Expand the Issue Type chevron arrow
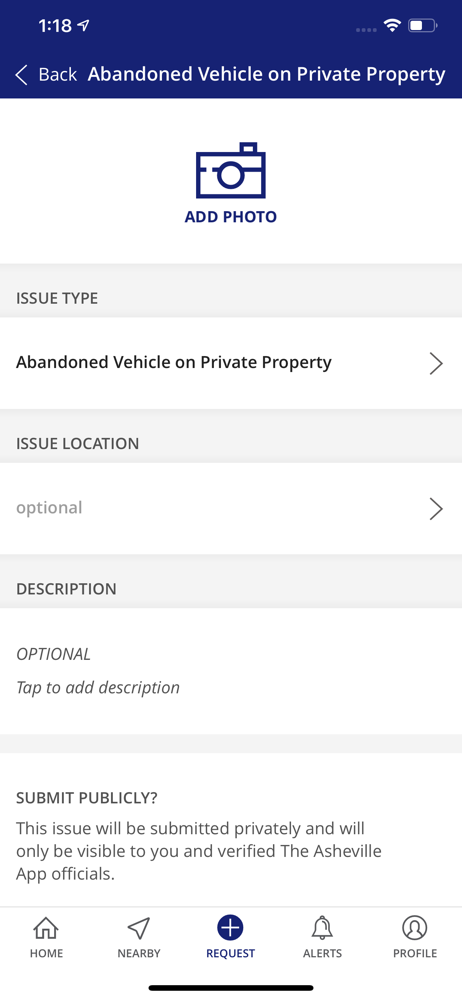Viewport: 462px width, 1000px height. pos(436,363)
